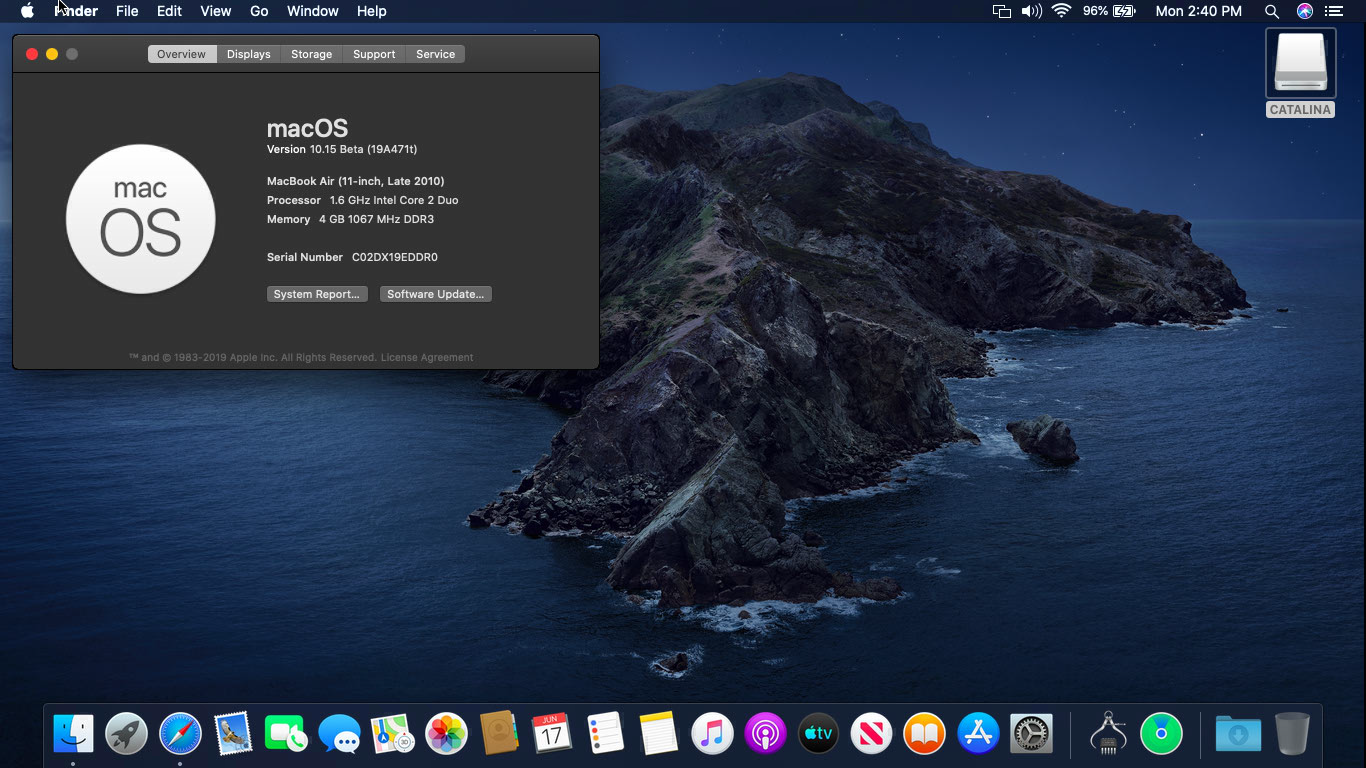Viewport: 1366px width, 768px height.
Task: Launch the App Store
Action: pyautogui.click(x=977, y=733)
